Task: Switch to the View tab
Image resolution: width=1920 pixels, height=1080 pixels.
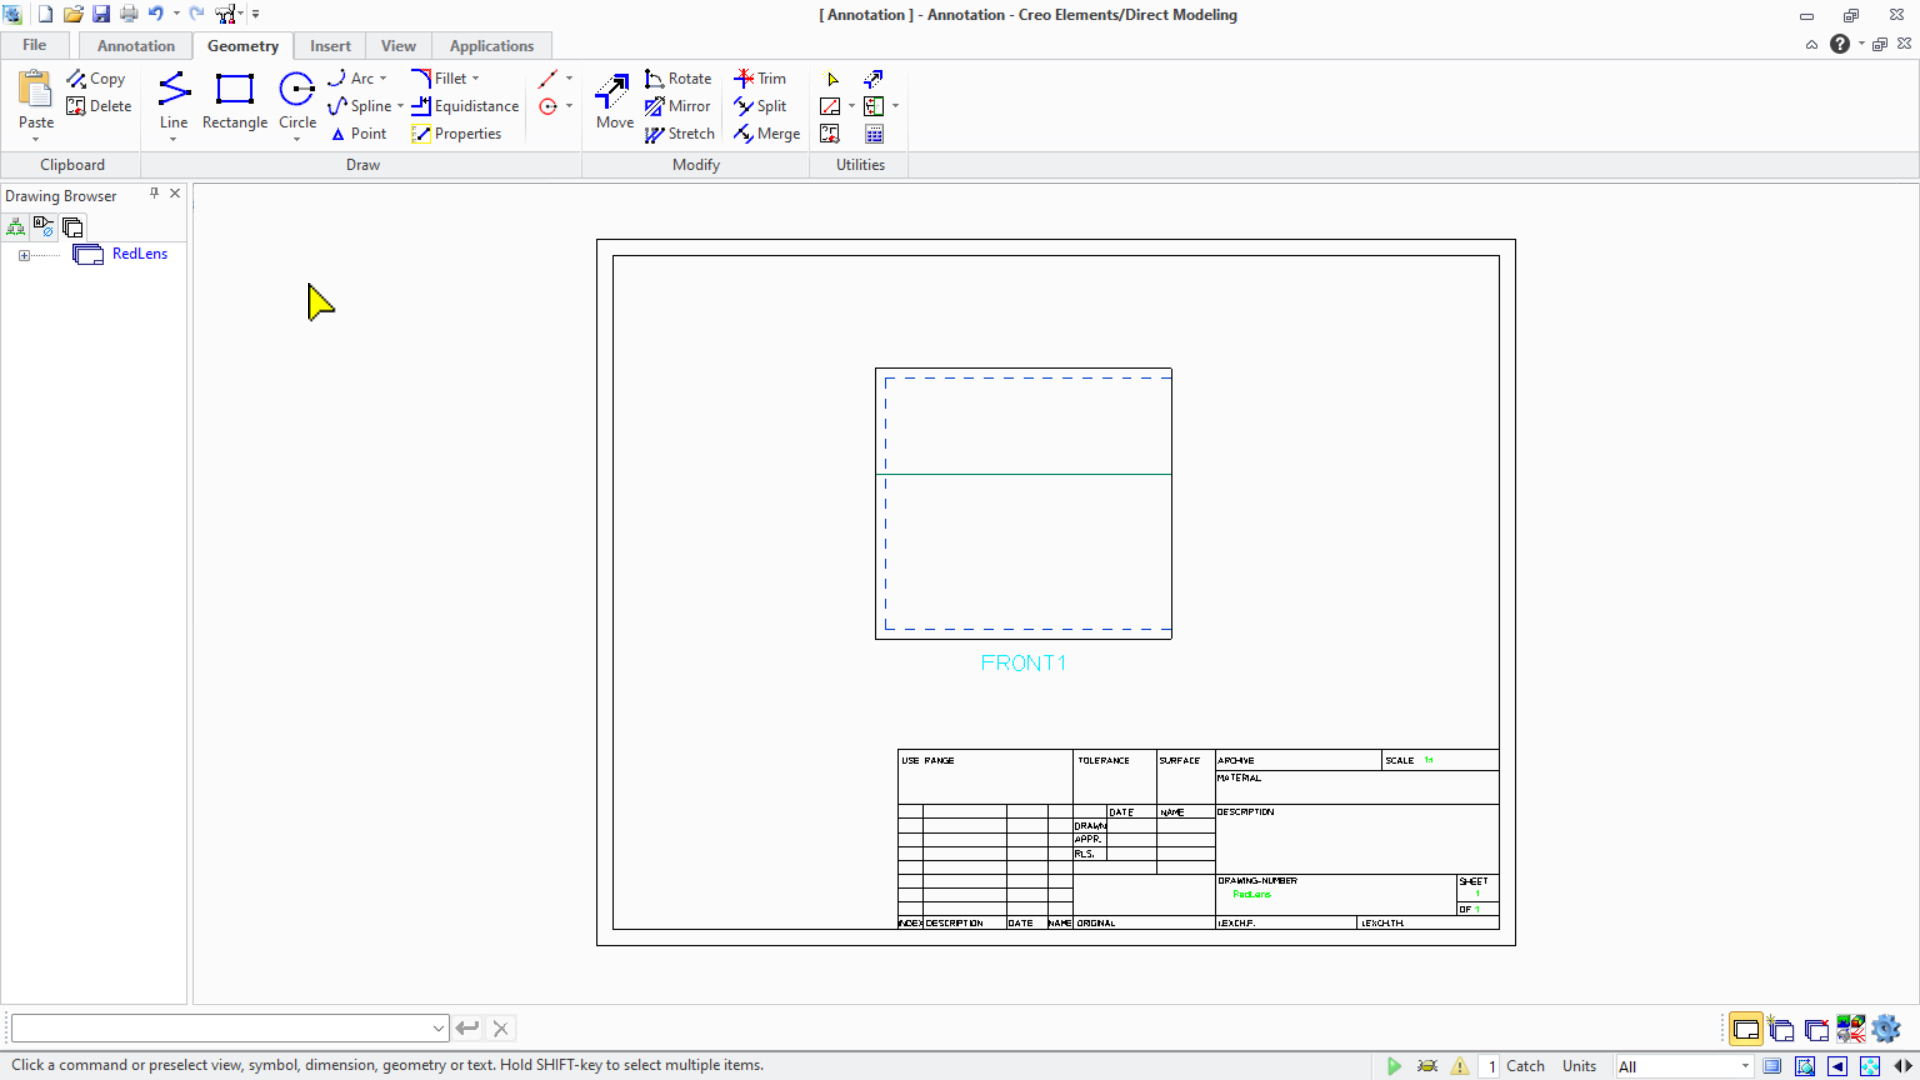Action: pos(398,46)
